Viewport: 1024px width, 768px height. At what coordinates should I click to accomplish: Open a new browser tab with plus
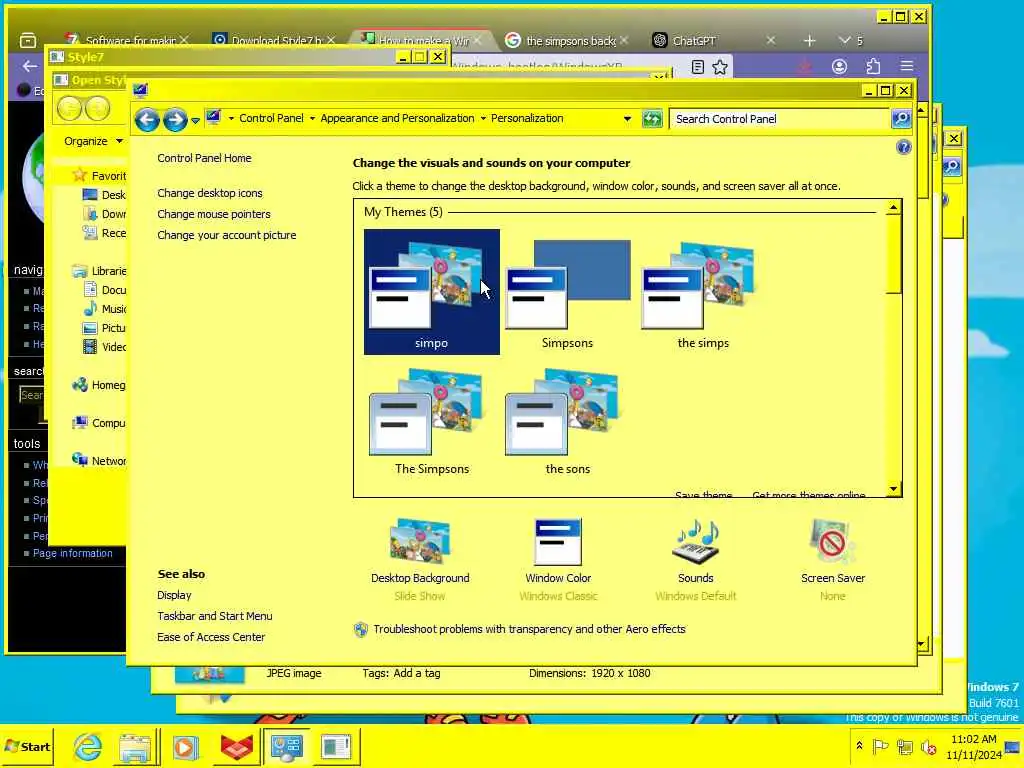tap(809, 40)
